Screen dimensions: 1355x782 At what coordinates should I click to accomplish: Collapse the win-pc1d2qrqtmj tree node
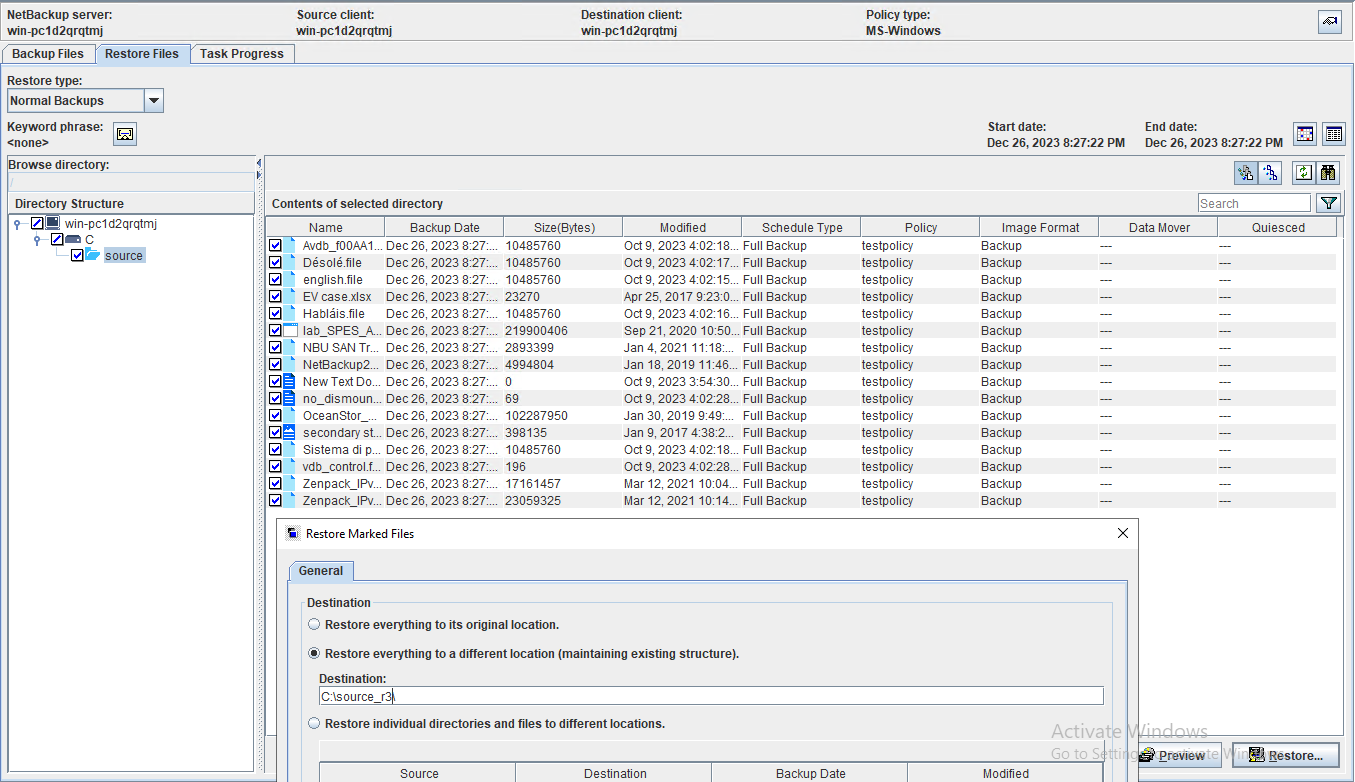pyautogui.click(x=17, y=224)
